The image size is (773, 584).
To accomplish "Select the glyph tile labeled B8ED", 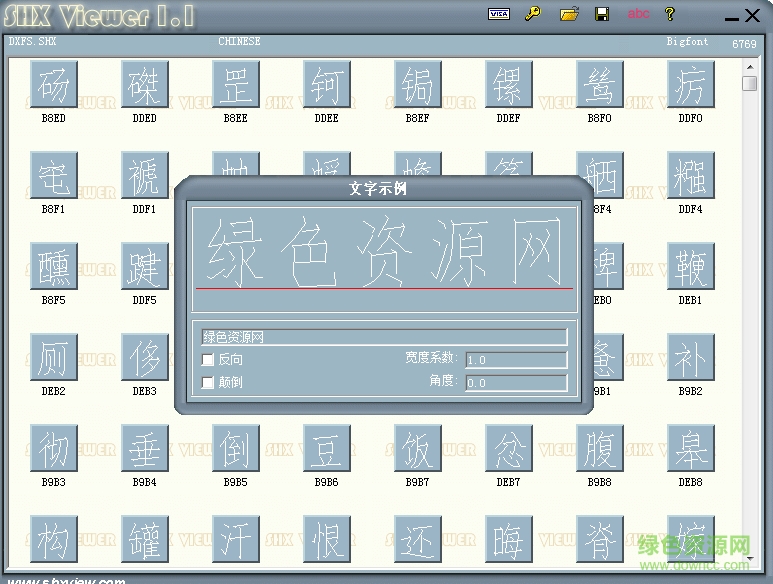I will tap(54, 84).
